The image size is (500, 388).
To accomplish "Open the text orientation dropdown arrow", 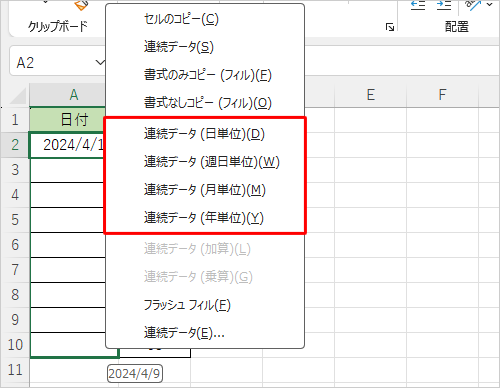I will pos(489,4).
